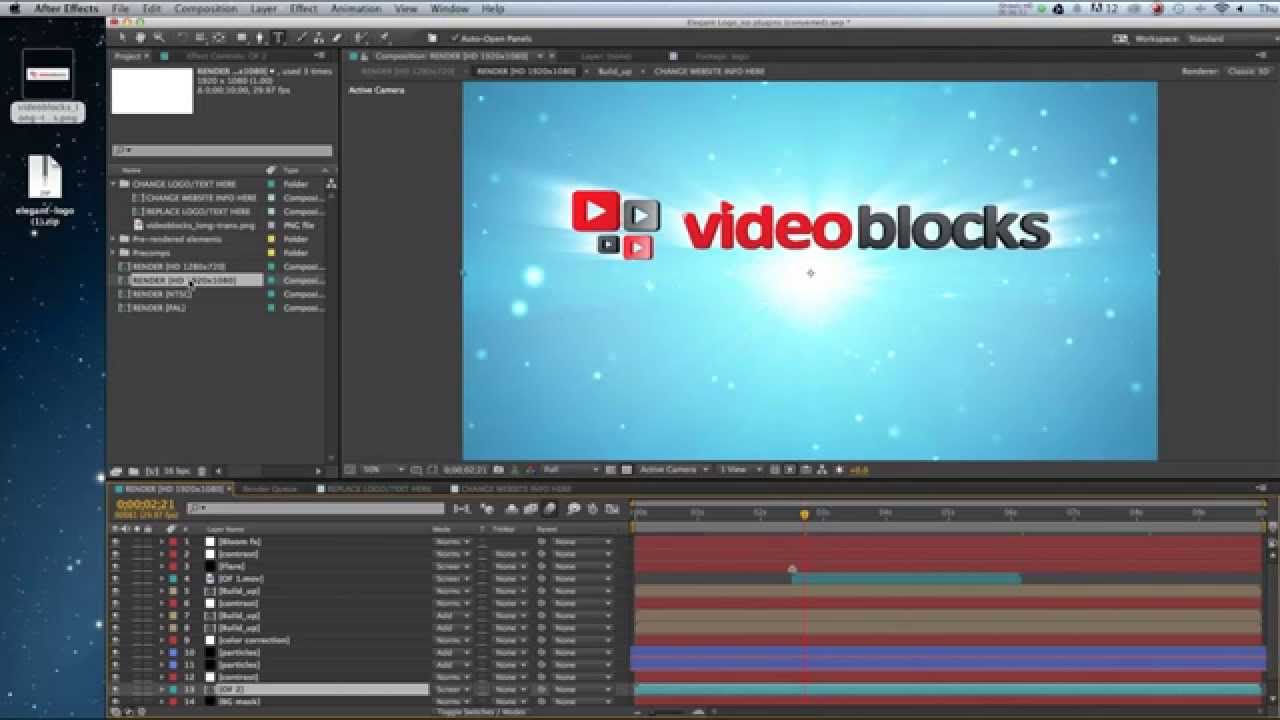Open blend mode dropdown for Bloom fx

(x=451, y=542)
